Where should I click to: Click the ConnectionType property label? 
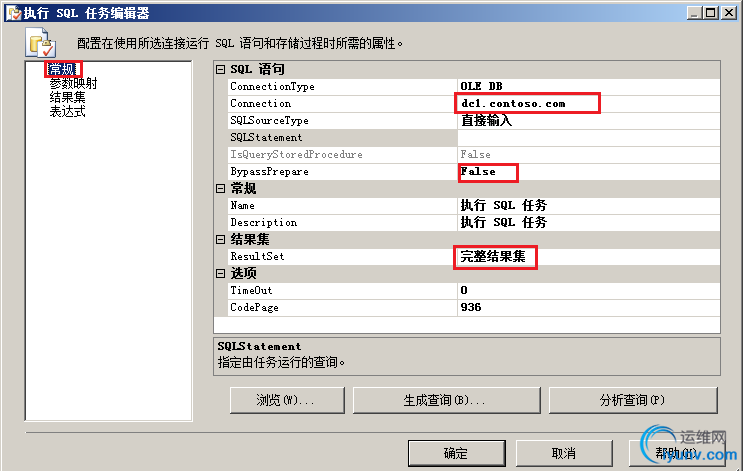coord(272,86)
